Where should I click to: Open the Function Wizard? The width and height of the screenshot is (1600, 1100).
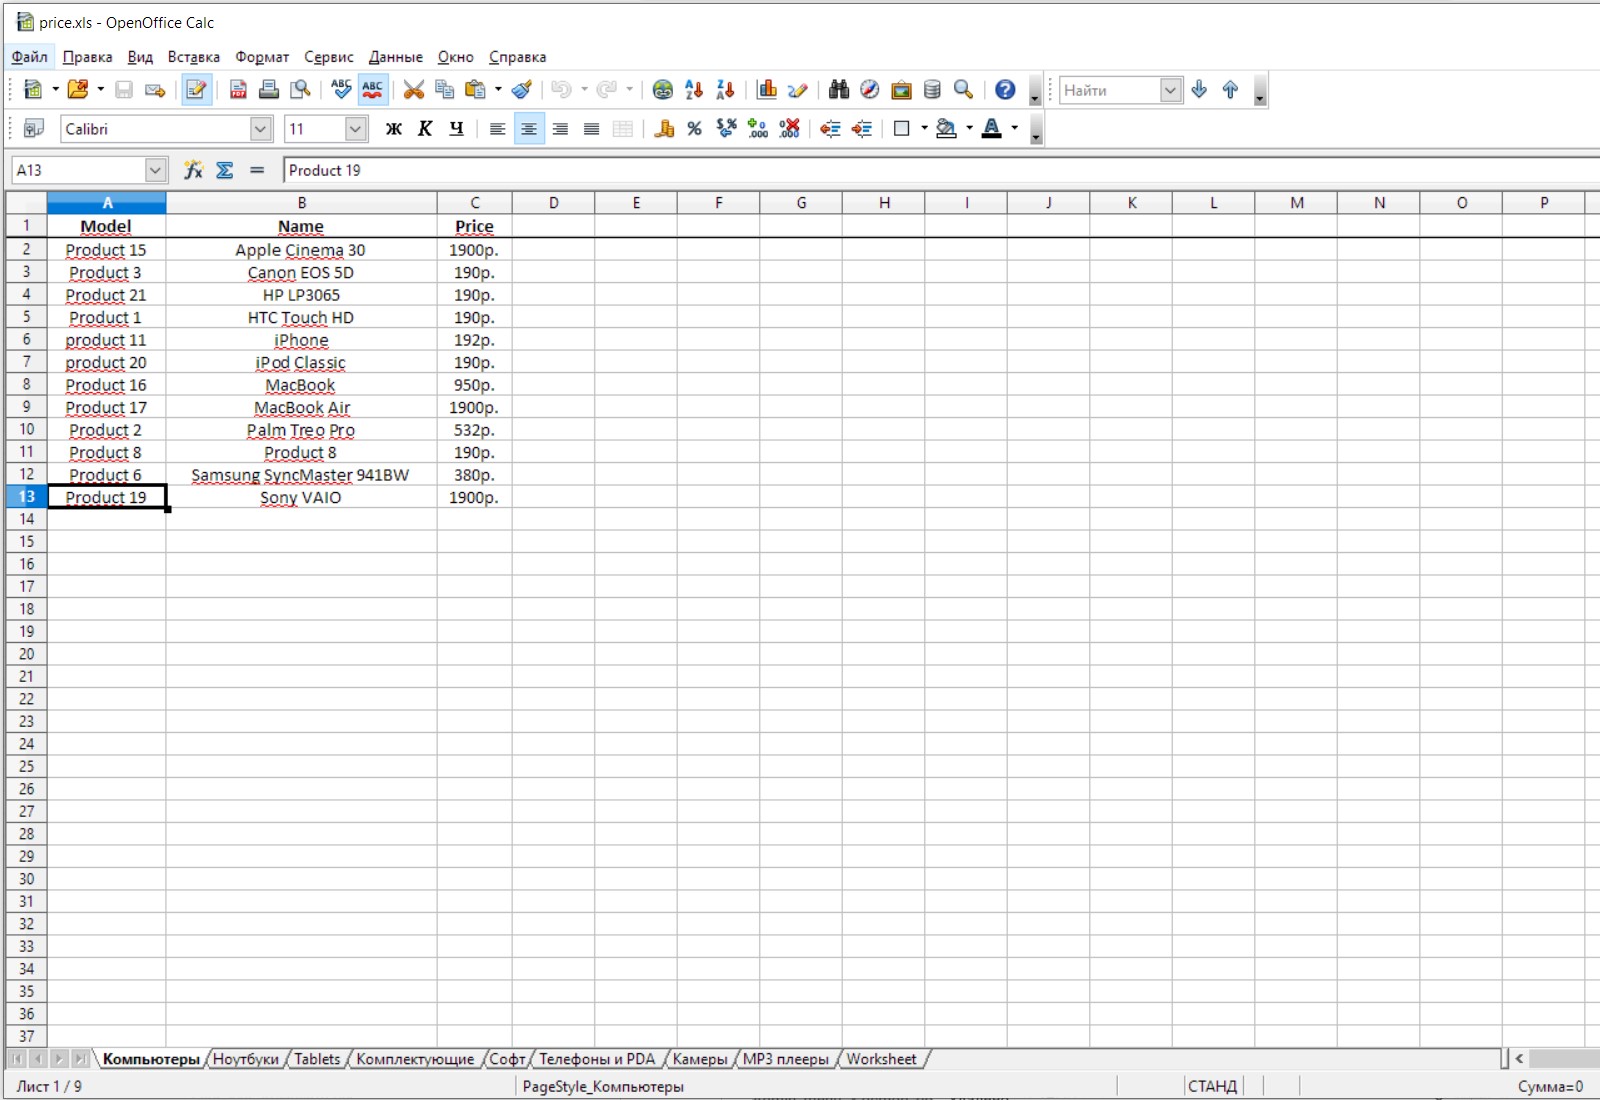point(193,170)
